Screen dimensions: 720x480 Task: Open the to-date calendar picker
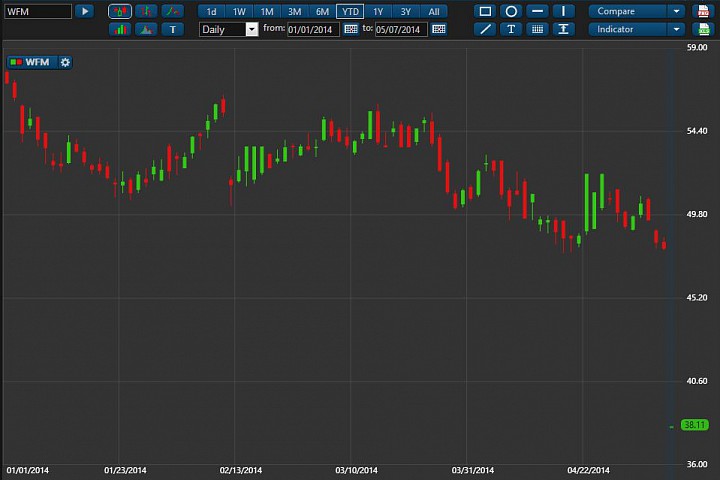439,29
